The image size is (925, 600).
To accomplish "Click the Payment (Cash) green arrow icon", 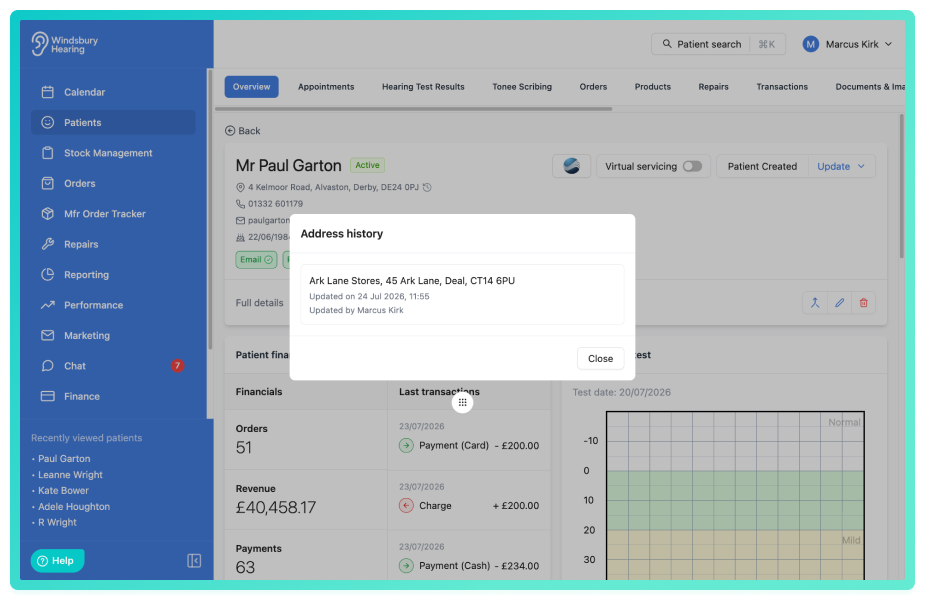I will point(406,566).
